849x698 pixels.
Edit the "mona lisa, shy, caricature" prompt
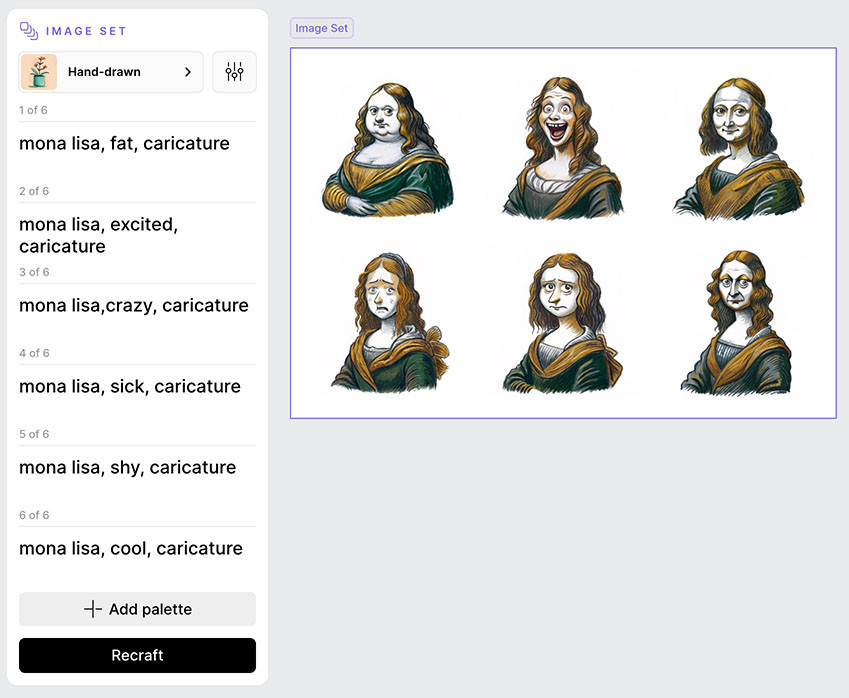tap(128, 467)
